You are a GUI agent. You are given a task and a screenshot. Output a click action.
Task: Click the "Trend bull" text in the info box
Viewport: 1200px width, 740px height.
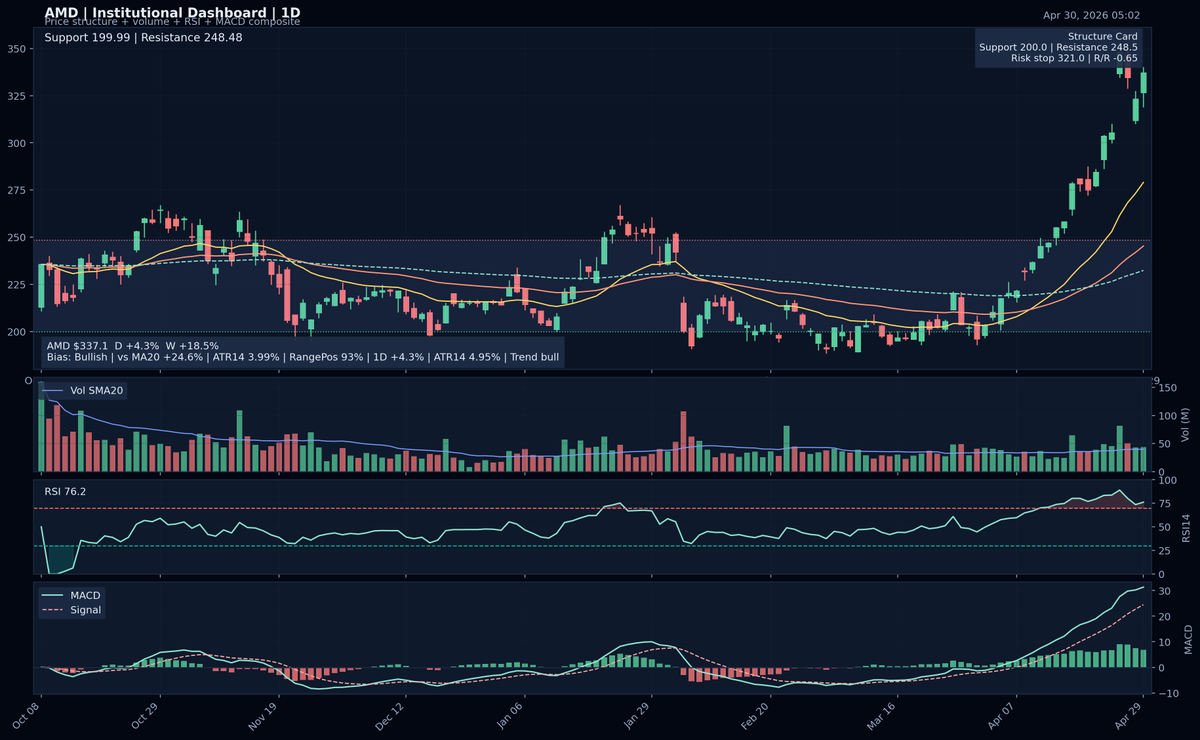tap(532, 357)
